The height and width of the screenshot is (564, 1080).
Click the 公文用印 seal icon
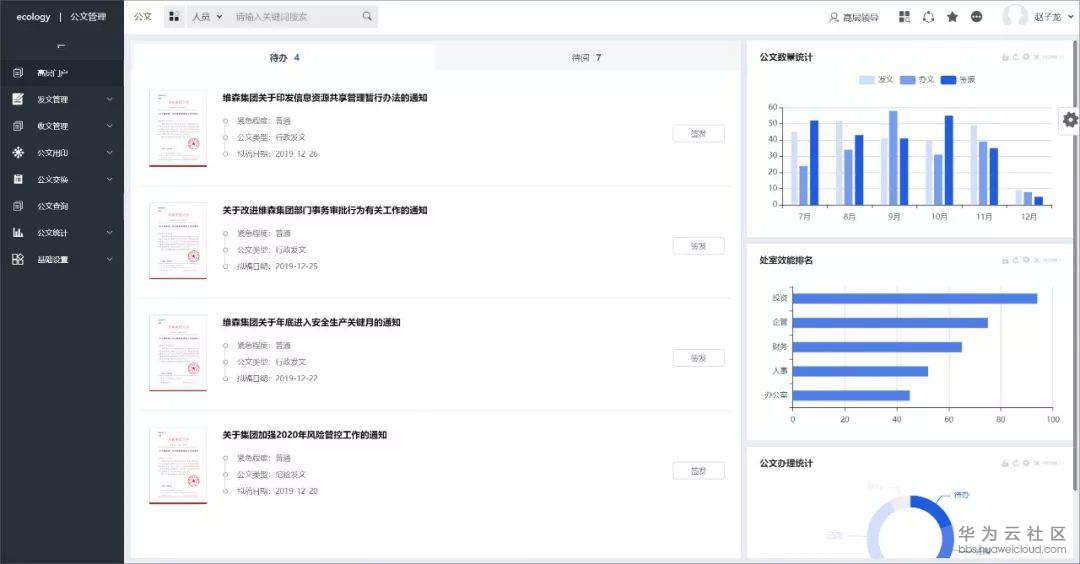18,152
